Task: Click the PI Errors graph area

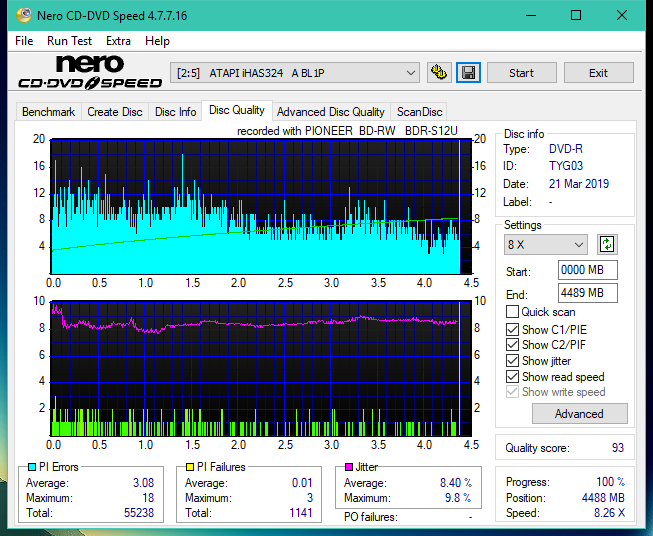Action: [261, 207]
